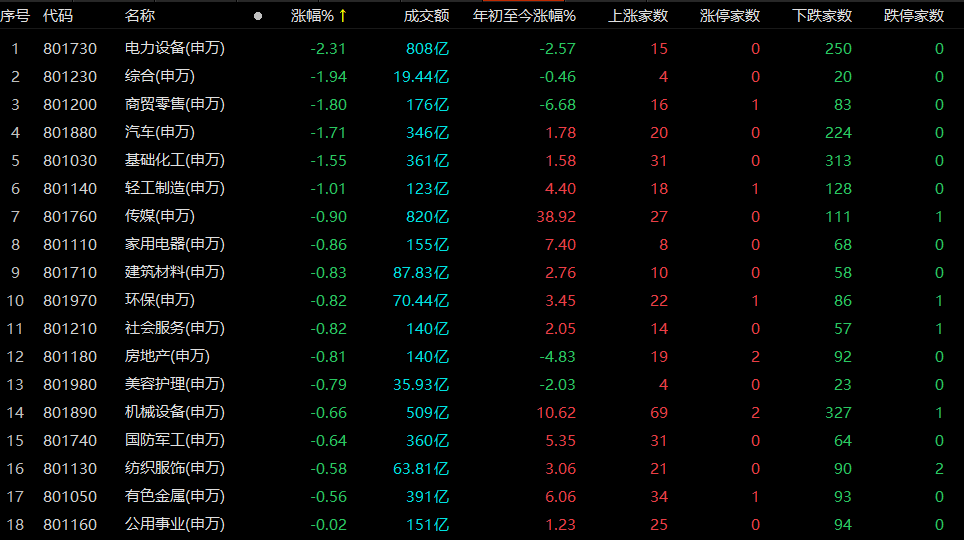Viewport: 964px width, 540px height.
Task: Sort by 下跌家数 column header
Action: pyautogui.click(x=822, y=16)
